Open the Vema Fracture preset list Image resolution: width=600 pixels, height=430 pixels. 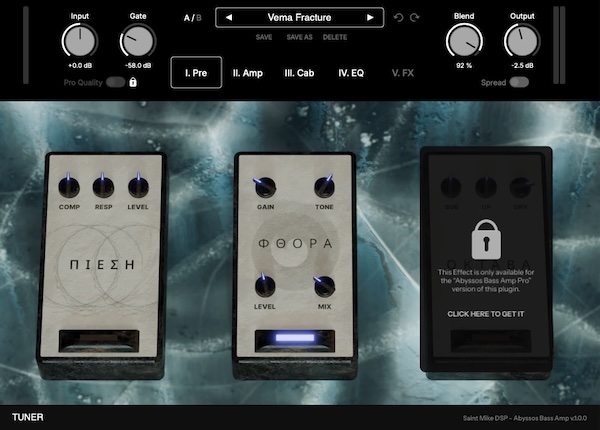(299, 18)
